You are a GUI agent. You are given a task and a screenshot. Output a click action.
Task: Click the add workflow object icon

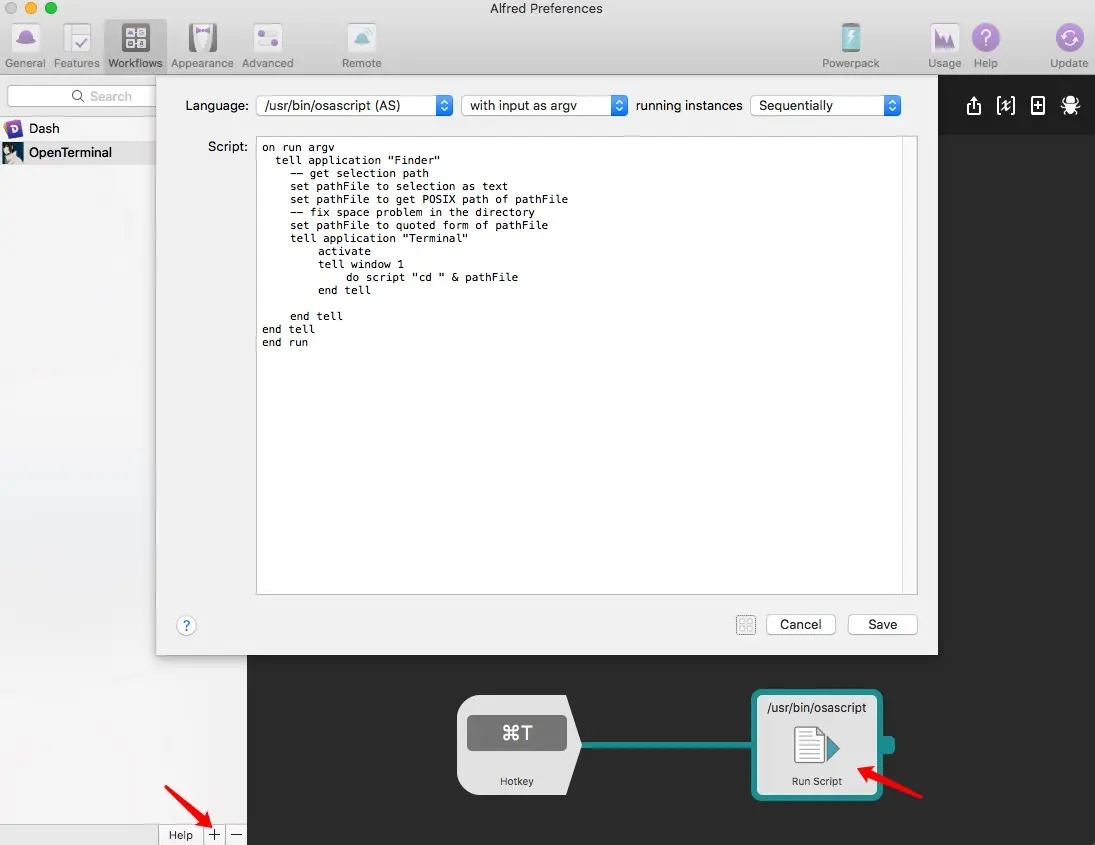tap(1038, 105)
